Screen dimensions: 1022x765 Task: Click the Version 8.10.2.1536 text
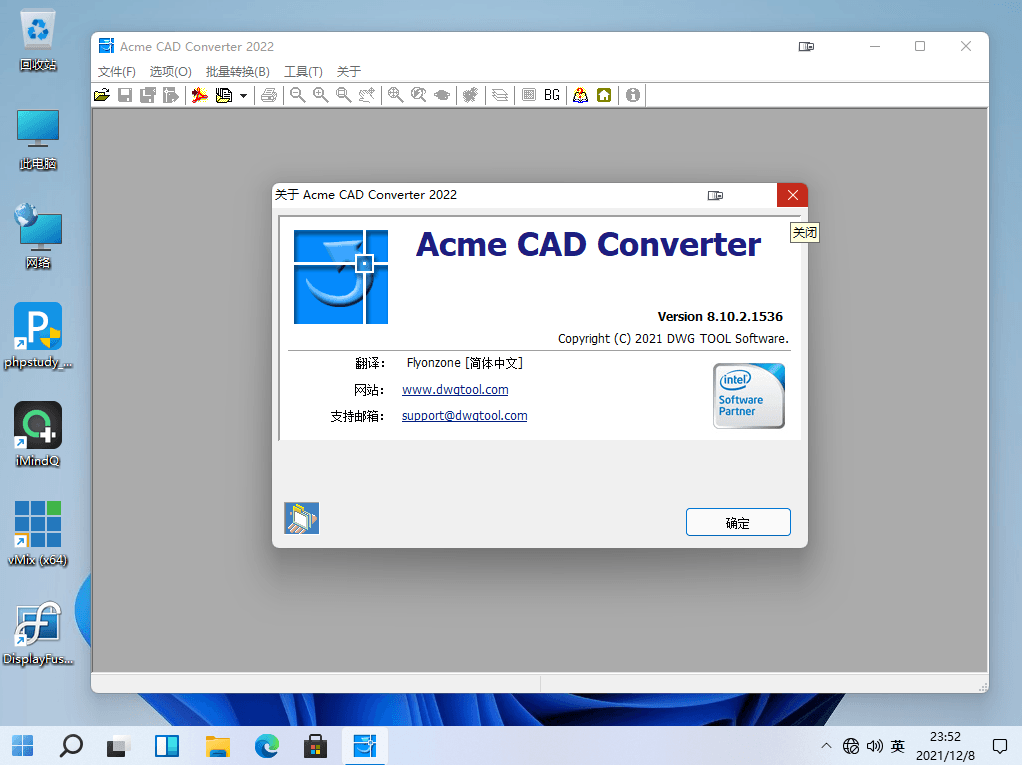pos(720,317)
